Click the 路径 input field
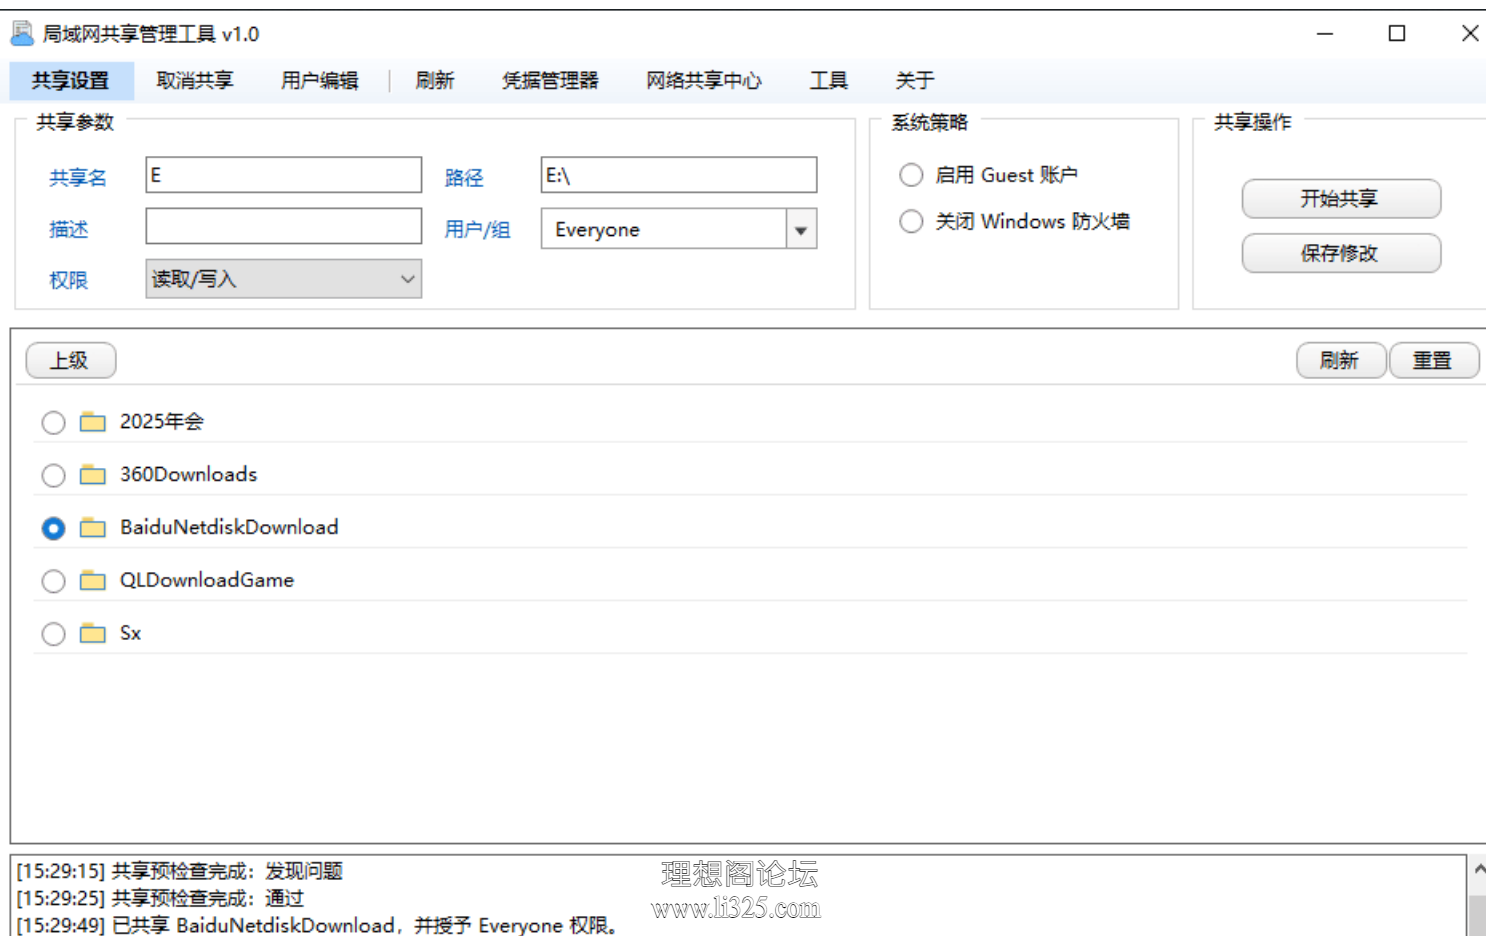The image size is (1486, 936). (679, 175)
